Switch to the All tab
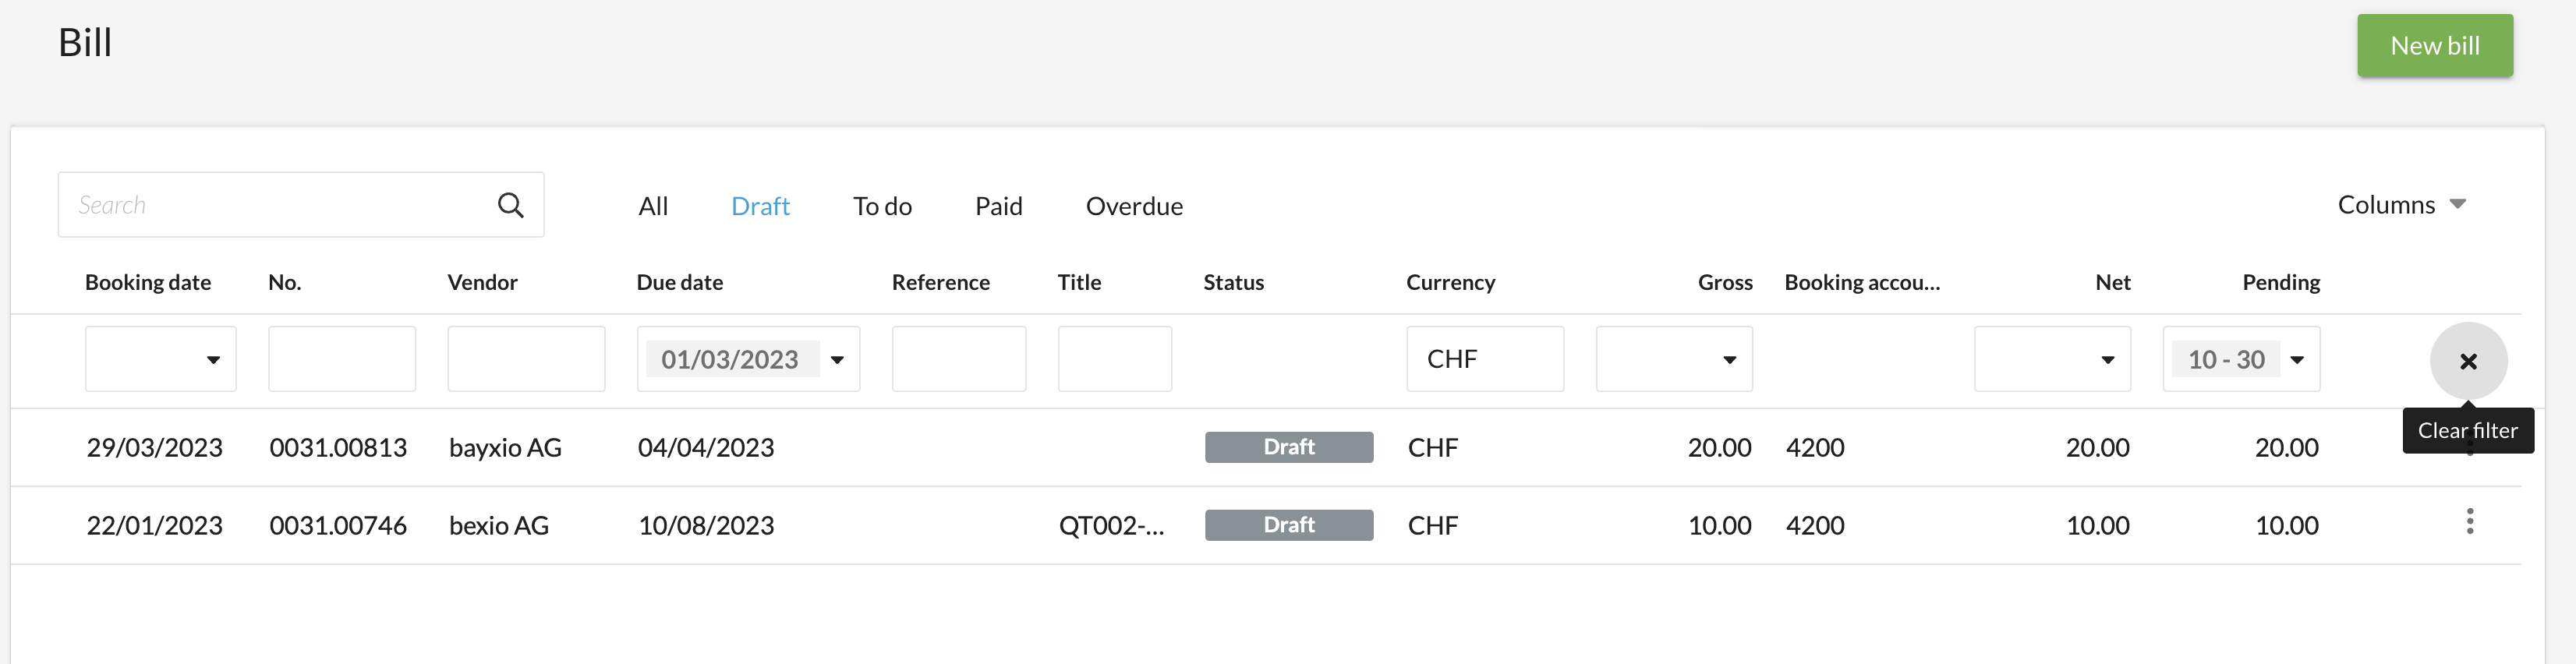2576x664 pixels. point(653,206)
